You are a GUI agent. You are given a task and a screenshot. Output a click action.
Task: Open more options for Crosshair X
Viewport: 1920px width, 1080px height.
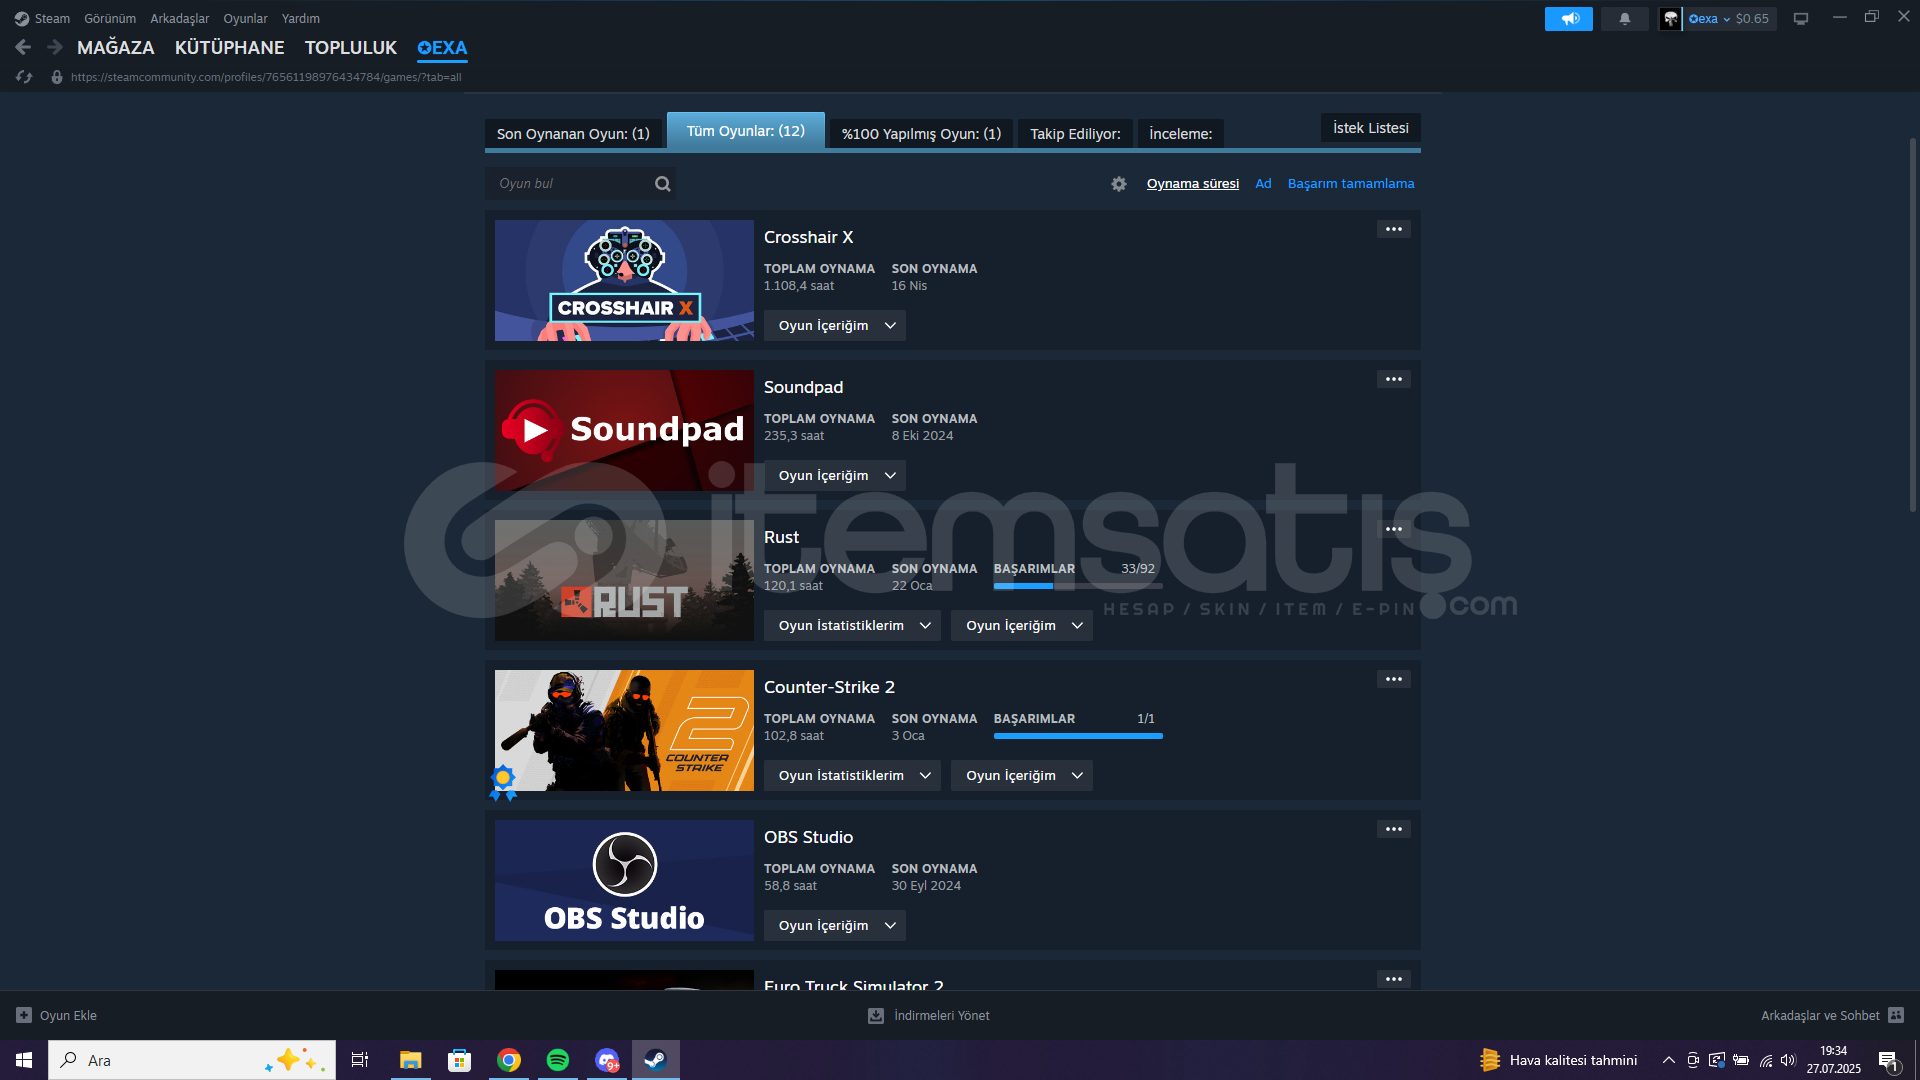pos(1394,229)
